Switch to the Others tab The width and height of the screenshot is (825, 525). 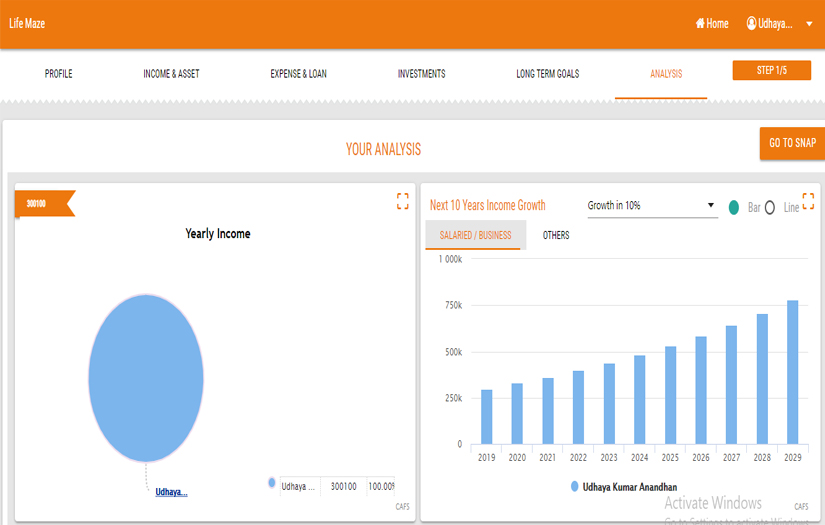(x=556, y=235)
